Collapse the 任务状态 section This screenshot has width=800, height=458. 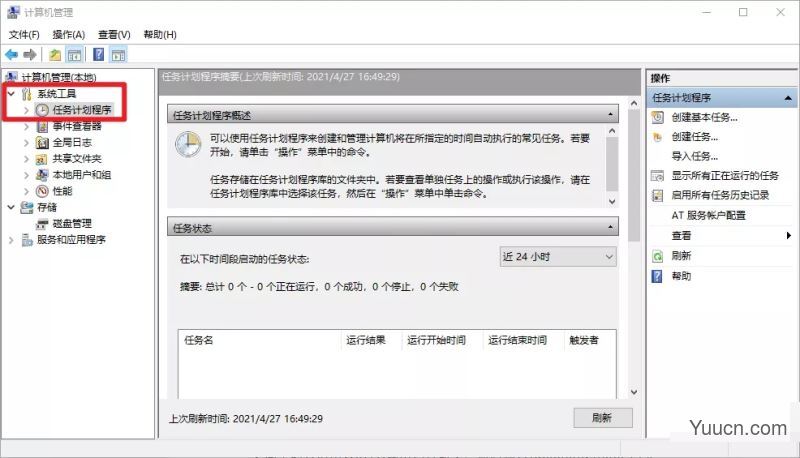click(610, 227)
